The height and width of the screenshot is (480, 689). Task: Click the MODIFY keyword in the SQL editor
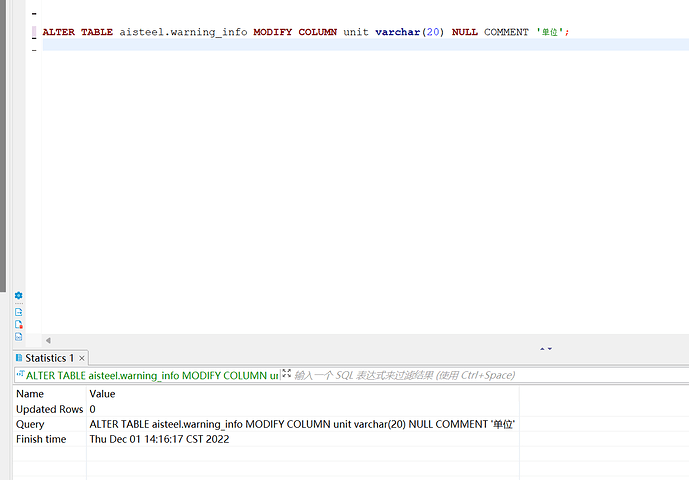point(272,32)
